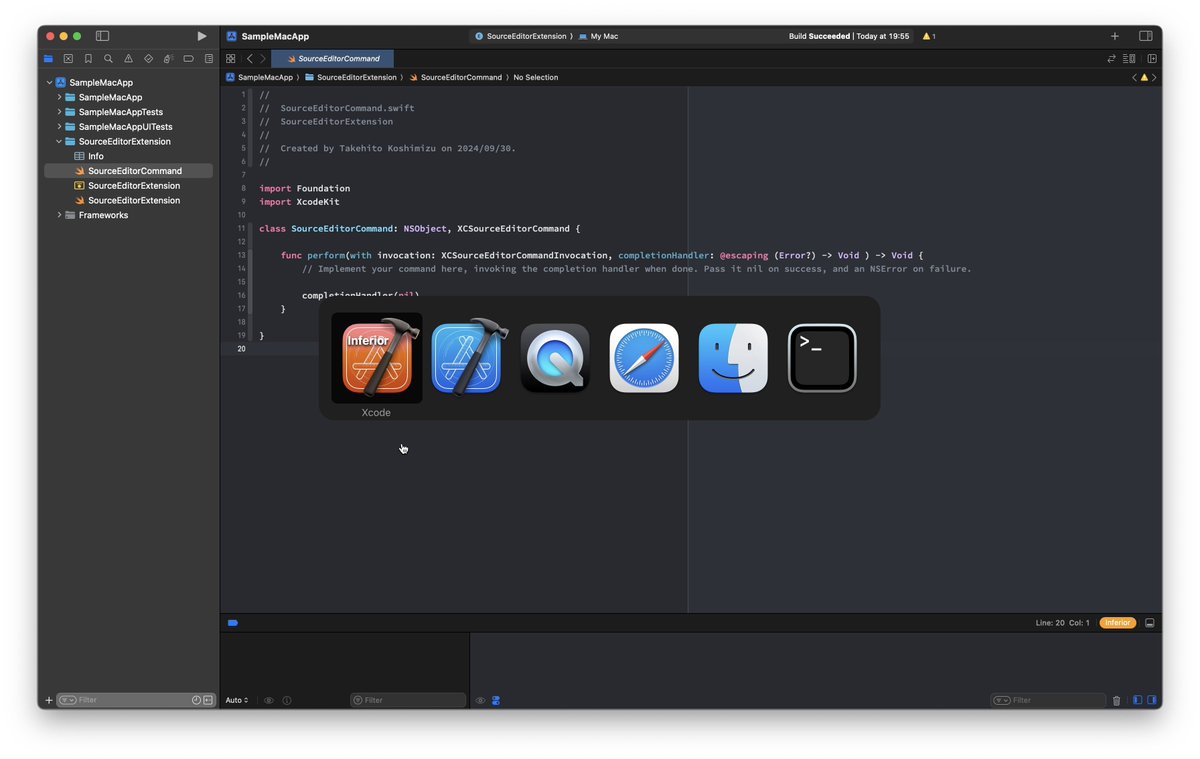Select the SourceEditorExtension swift file

click(x=128, y=200)
